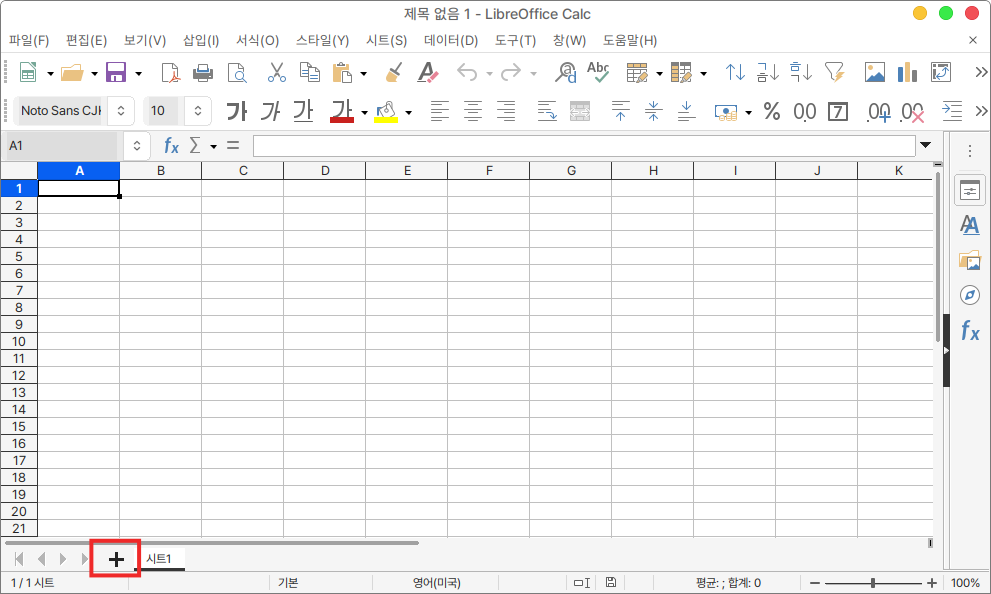This screenshot has height=594, width=991.
Task: Expand the formula bar input line
Action: point(925,146)
